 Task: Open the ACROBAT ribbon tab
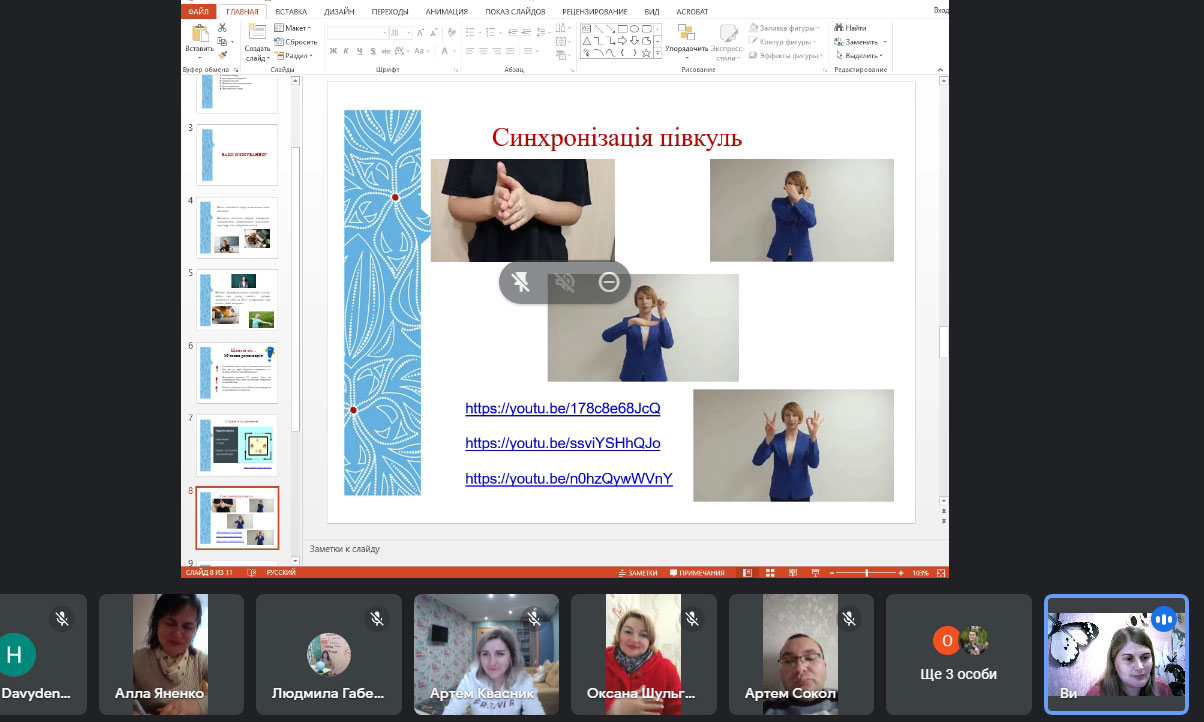point(692,11)
